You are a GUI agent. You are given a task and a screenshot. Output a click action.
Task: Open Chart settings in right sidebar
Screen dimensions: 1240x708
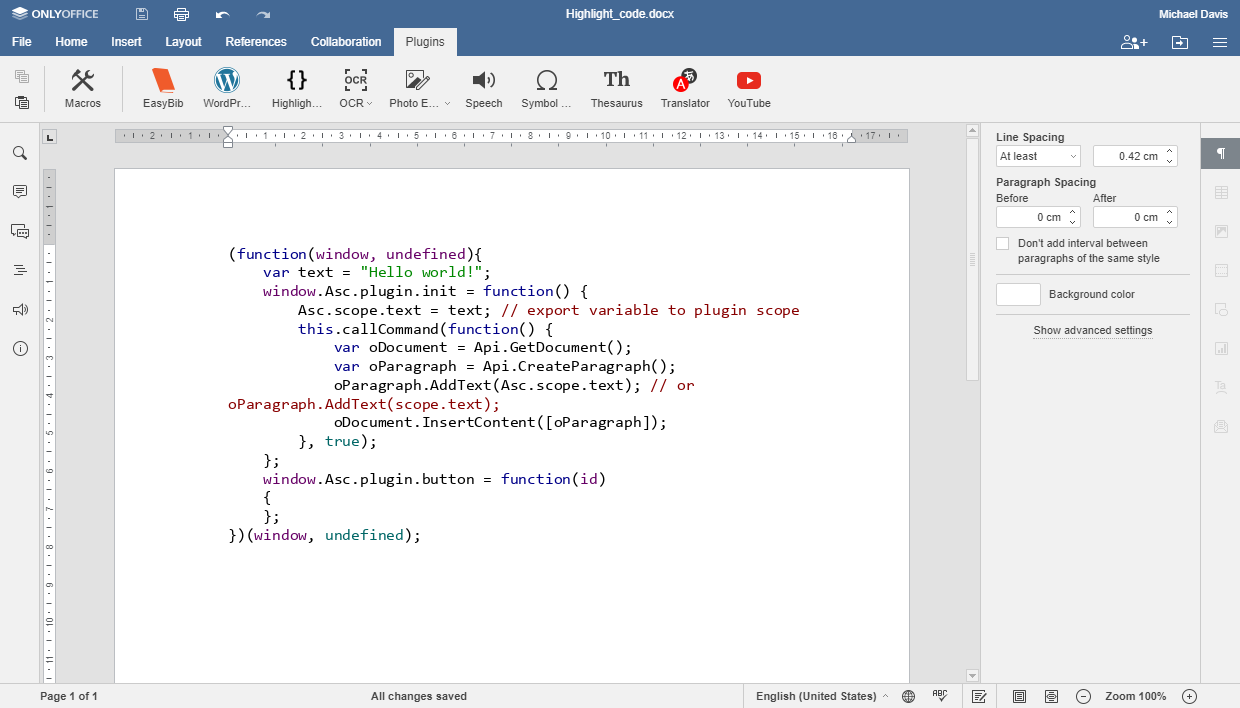[1221, 349]
